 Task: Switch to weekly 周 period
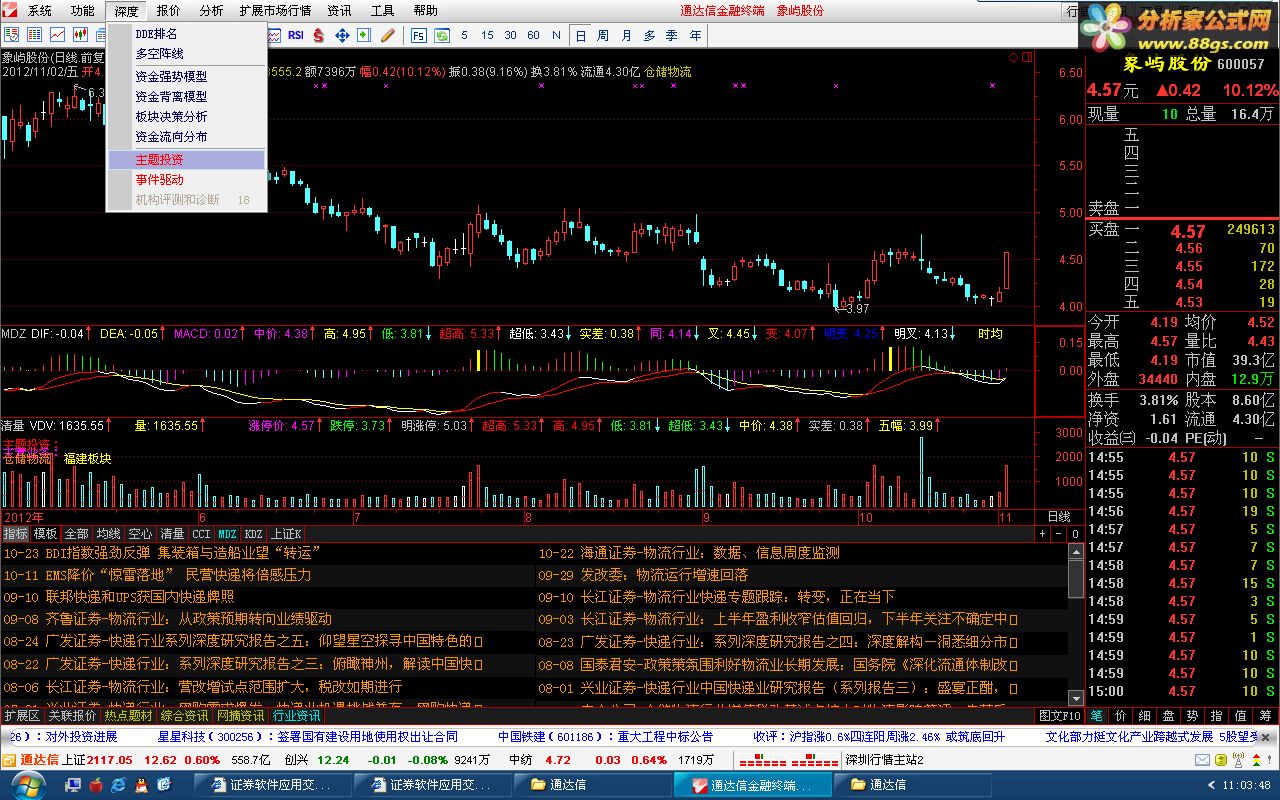tap(603, 35)
